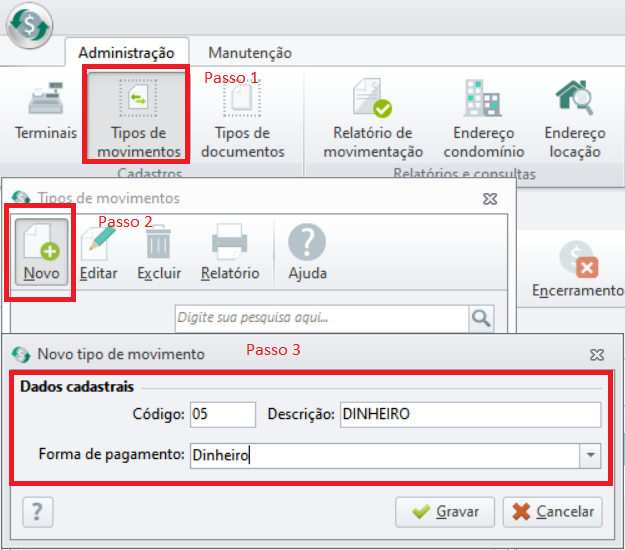Open Endereço locação lookup
Viewport: 625px width, 550px height.
point(575,119)
